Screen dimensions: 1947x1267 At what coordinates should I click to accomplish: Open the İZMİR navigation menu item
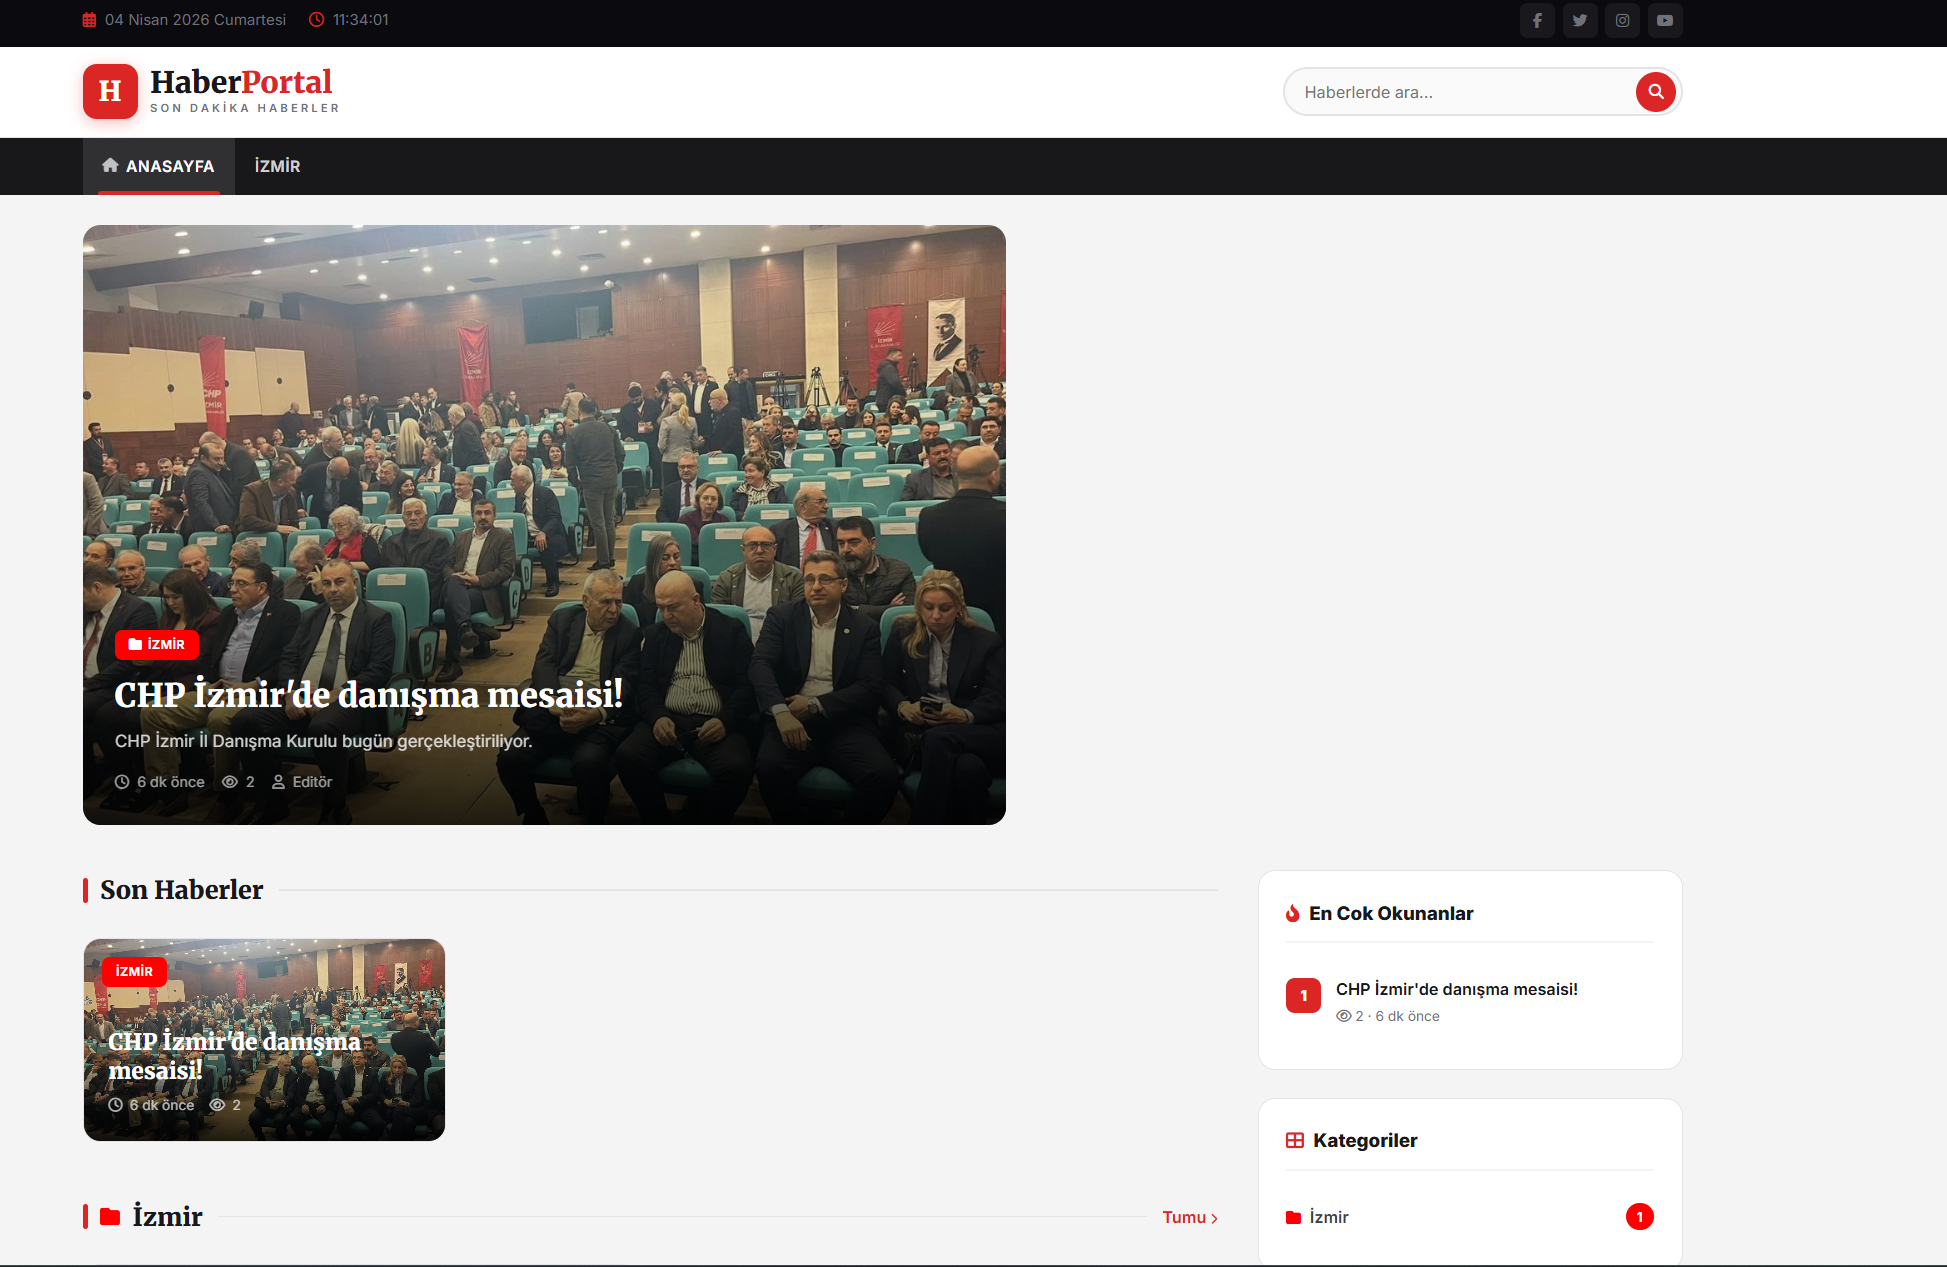[x=277, y=166]
